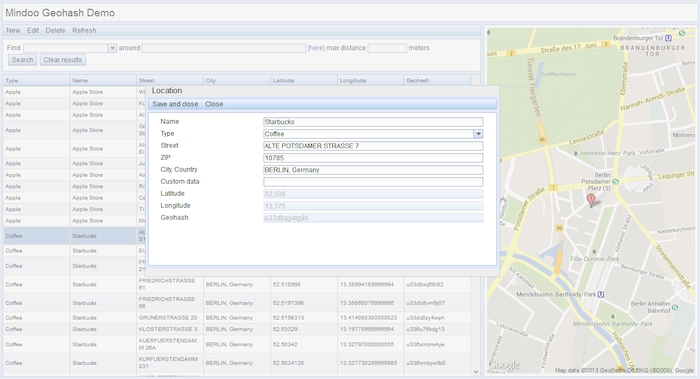
Task: Click the City, Country input field
Action: coord(373,170)
